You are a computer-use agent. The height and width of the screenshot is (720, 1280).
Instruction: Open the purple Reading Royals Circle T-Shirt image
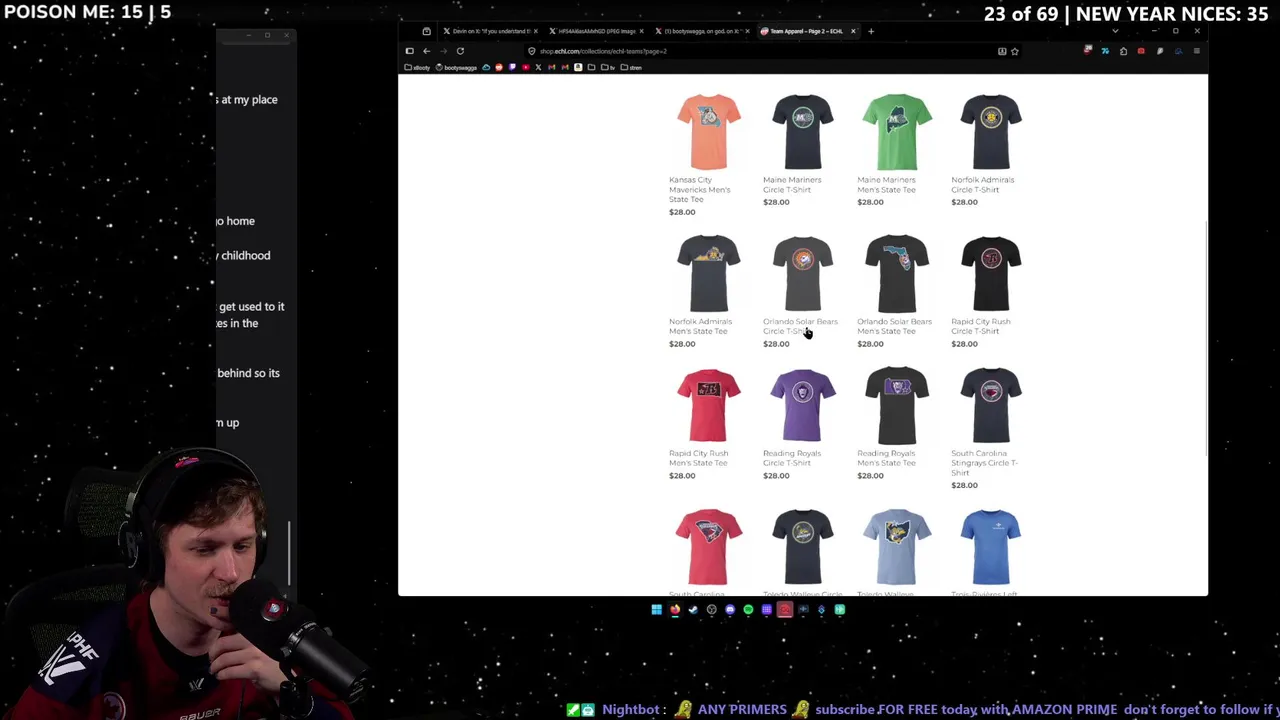point(802,405)
